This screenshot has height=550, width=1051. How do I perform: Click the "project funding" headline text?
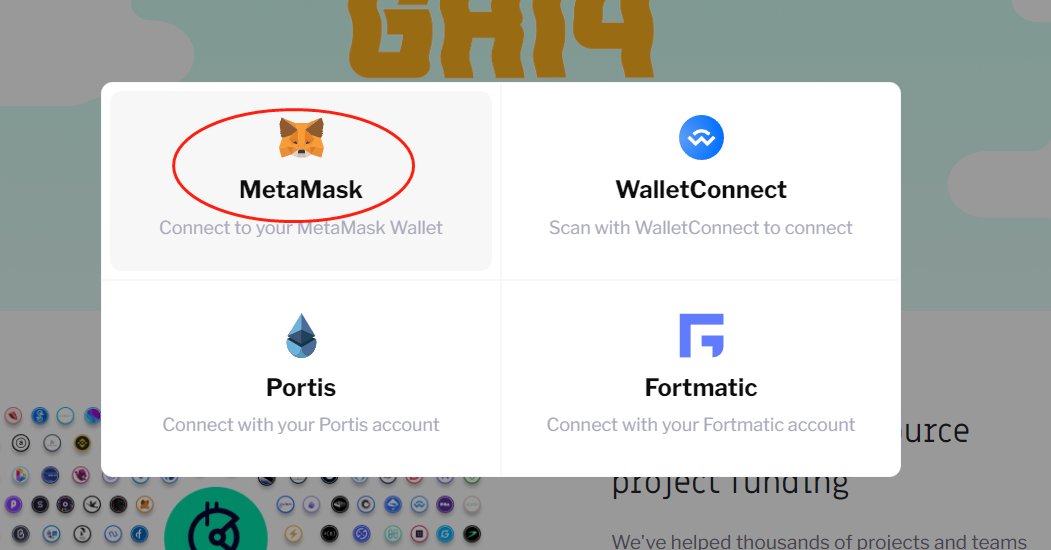[x=730, y=485]
